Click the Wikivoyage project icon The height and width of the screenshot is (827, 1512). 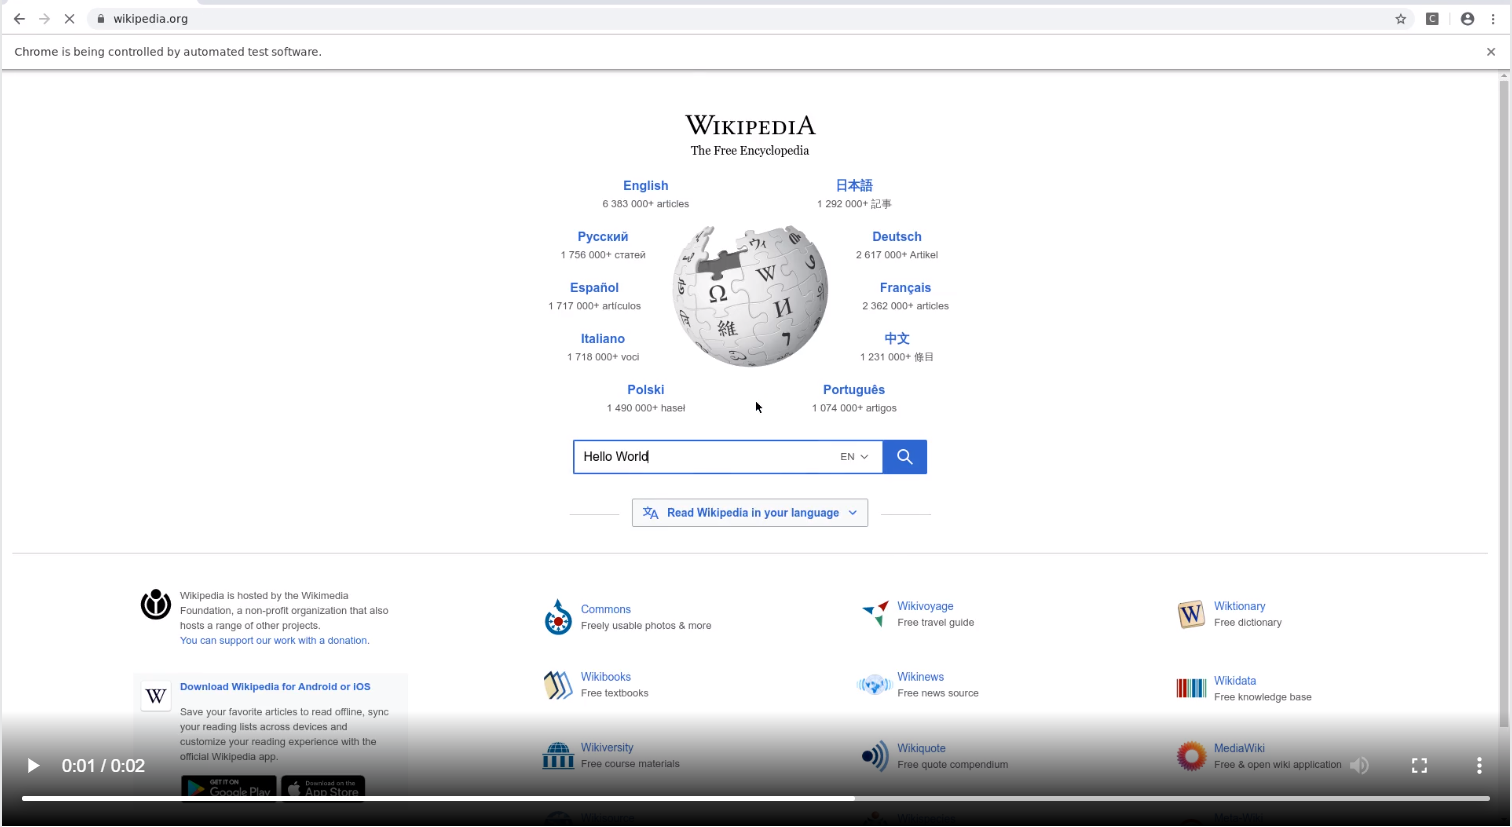pos(875,613)
